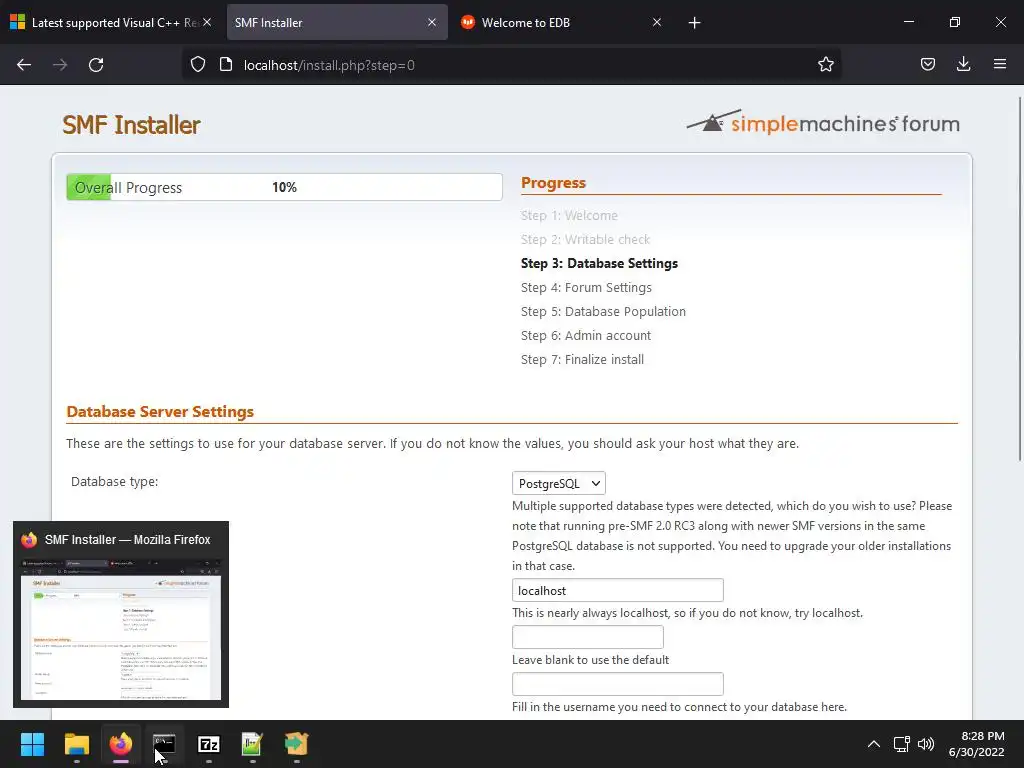The width and height of the screenshot is (1024, 768).
Task: Click Step 4: Forum Settings text
Action: pyautogui.click(x=586, y=287)
